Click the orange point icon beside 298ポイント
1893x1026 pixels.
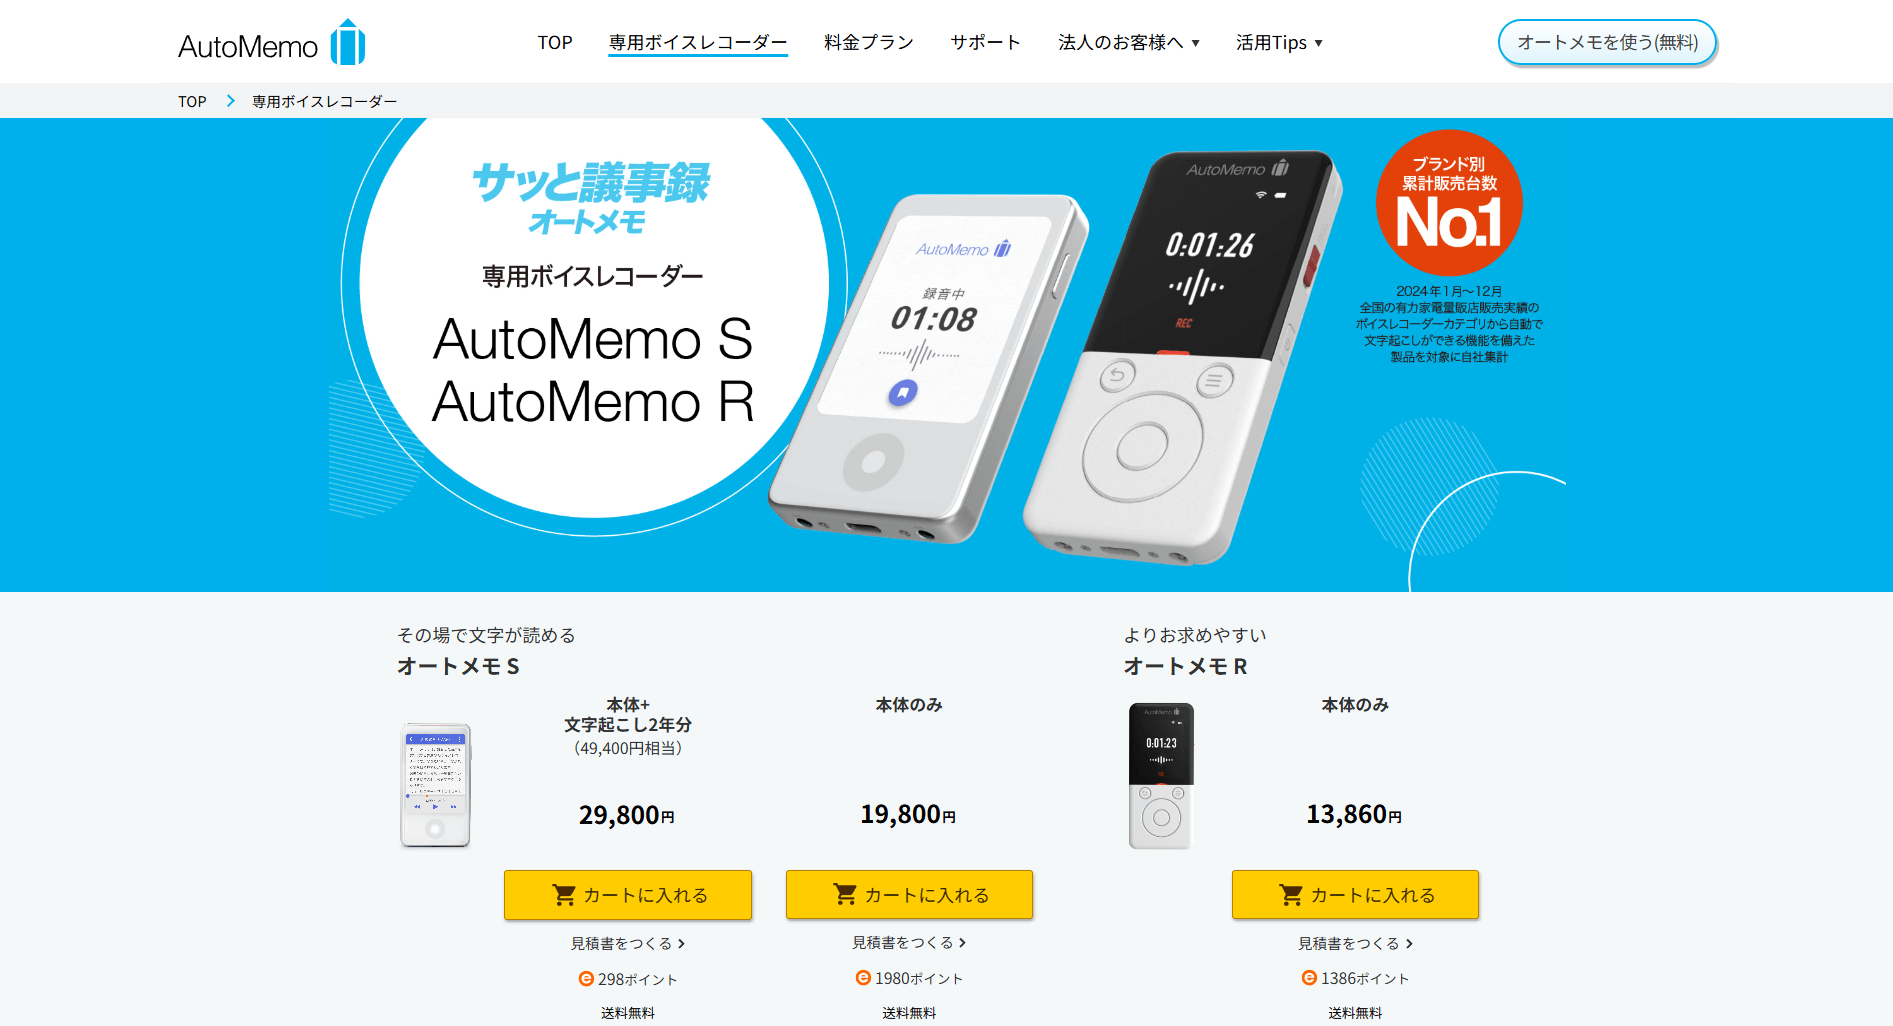586,979
